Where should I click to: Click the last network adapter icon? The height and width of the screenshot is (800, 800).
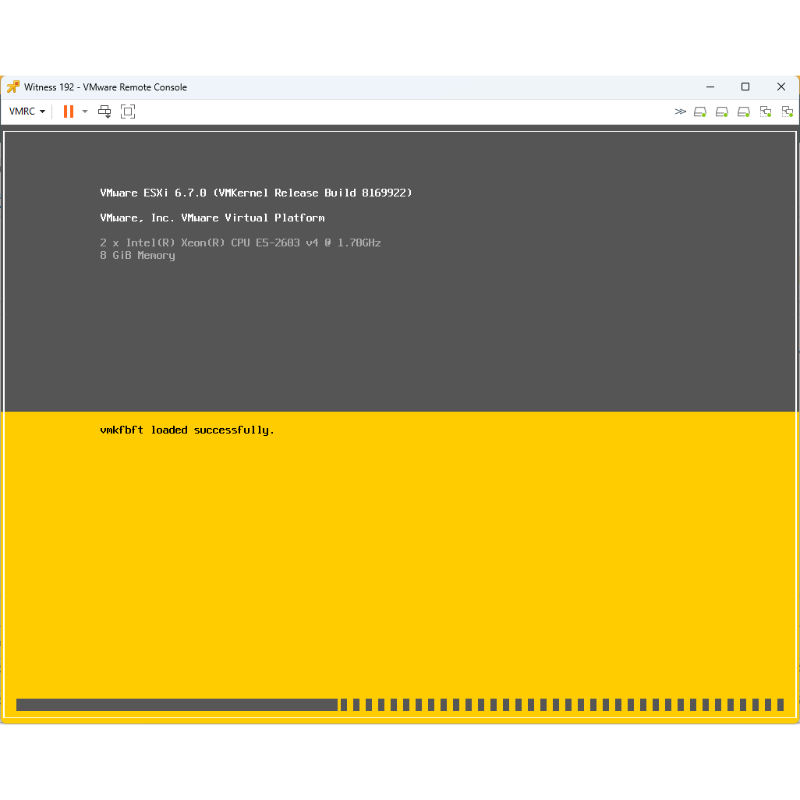coord(786,111)
